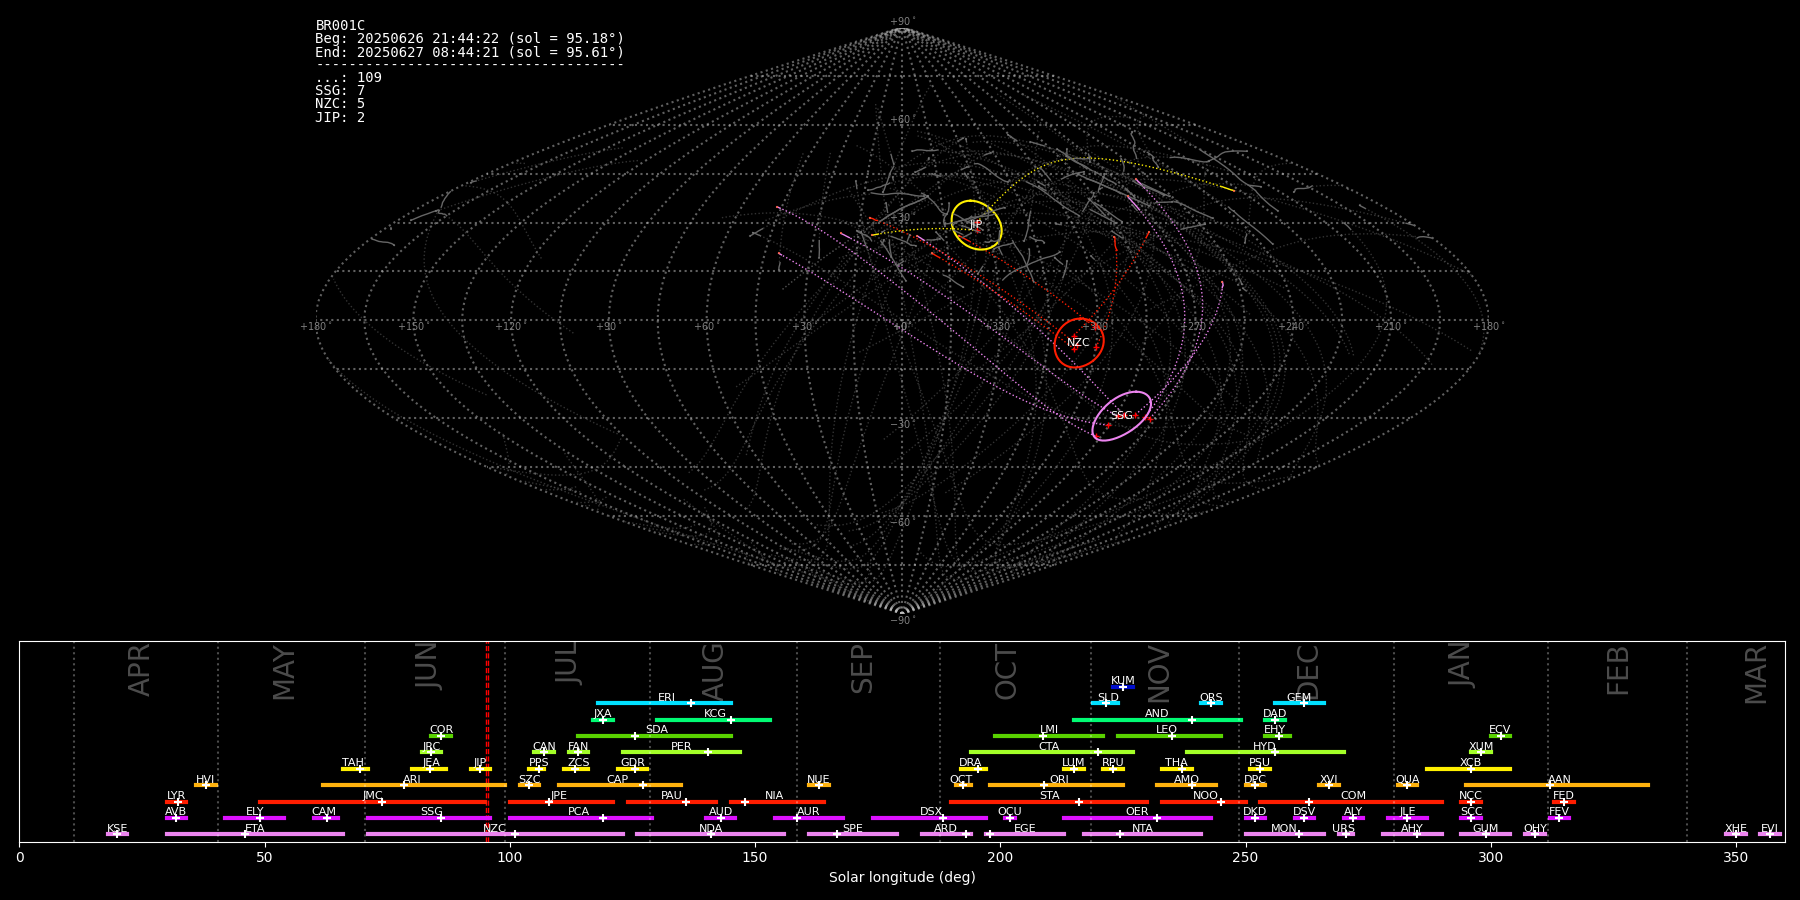Click the AUR label in timeline
Image resolution: width=1800 pixels, height=900 pixels.
point(808,812)
